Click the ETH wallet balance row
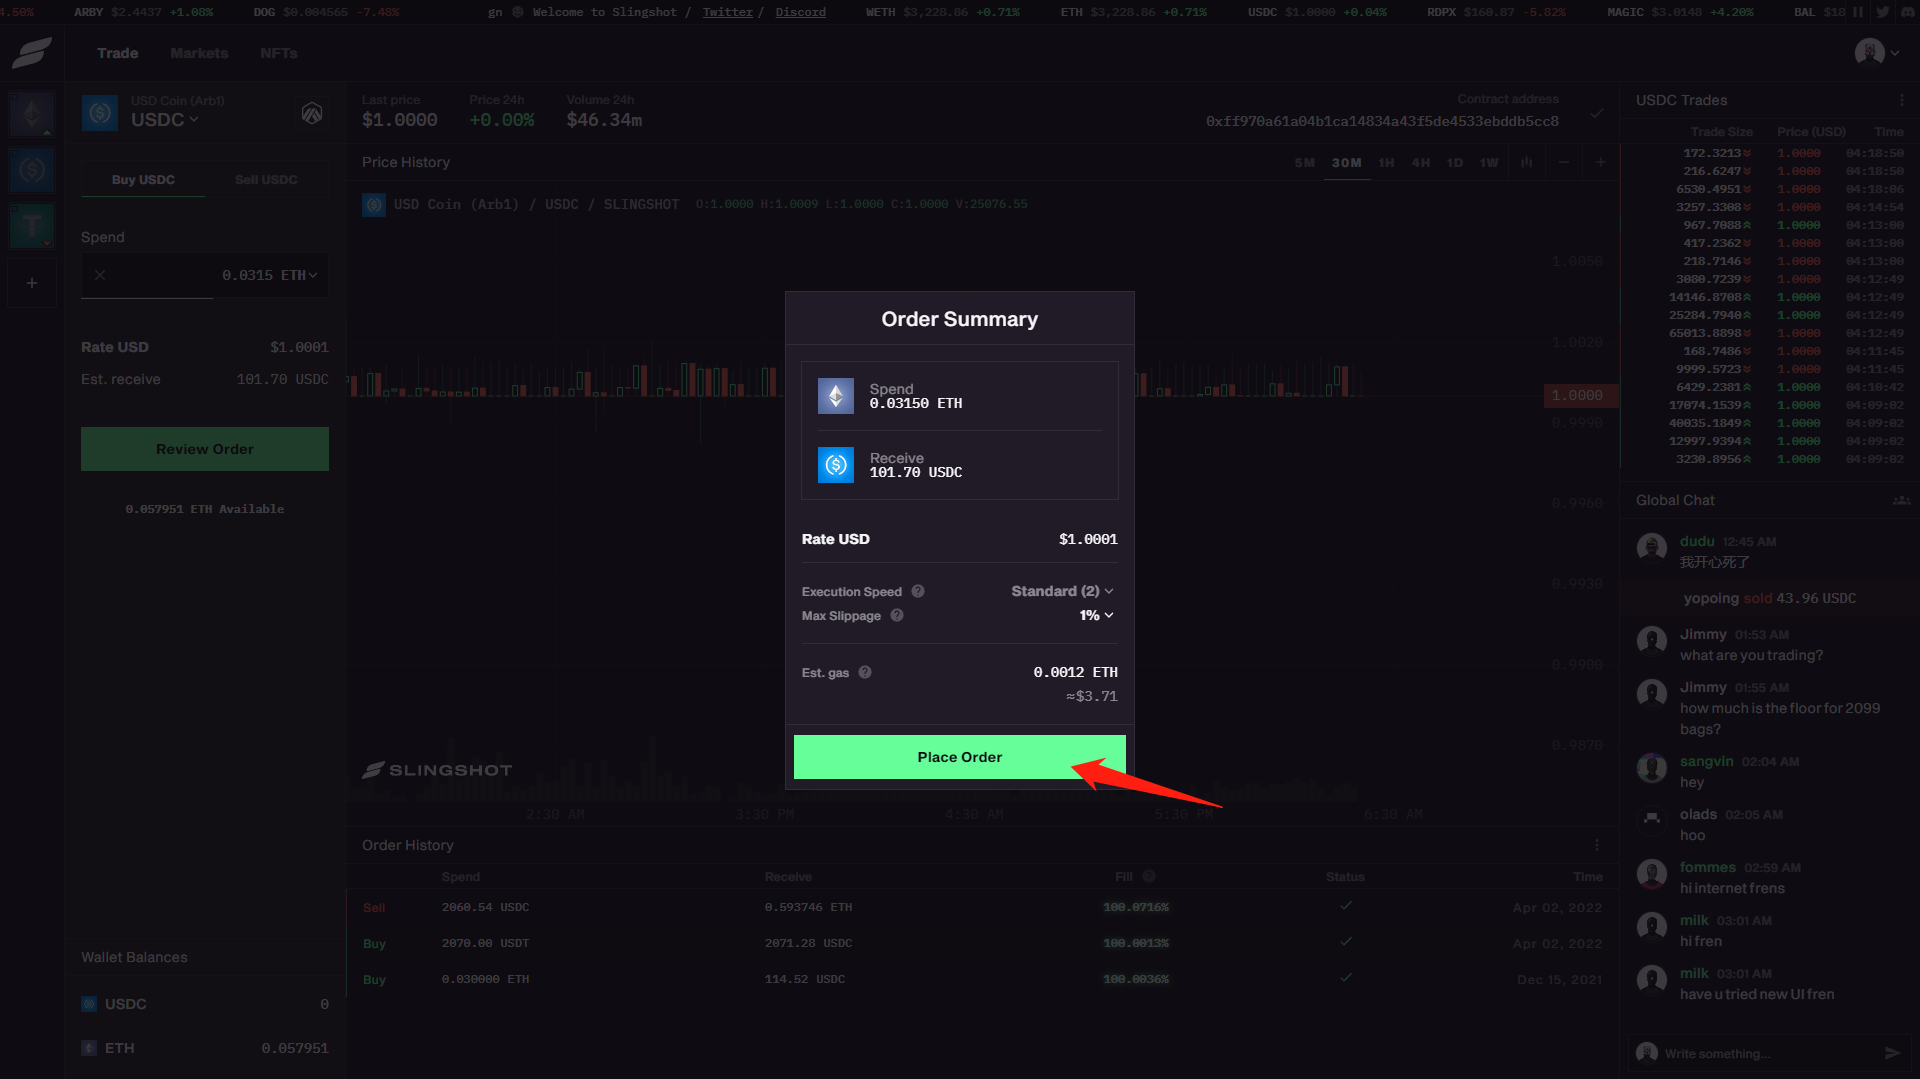Screen dimensions: 1920x1079 pos(205,1048)
